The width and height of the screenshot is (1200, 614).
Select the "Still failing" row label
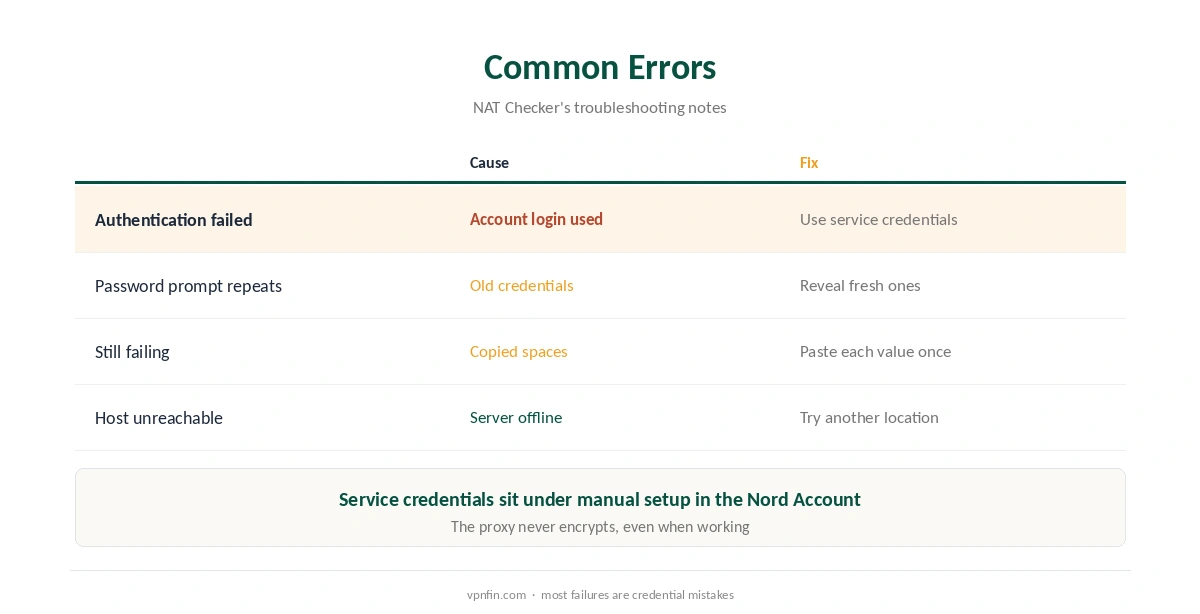tap(132, 352)
